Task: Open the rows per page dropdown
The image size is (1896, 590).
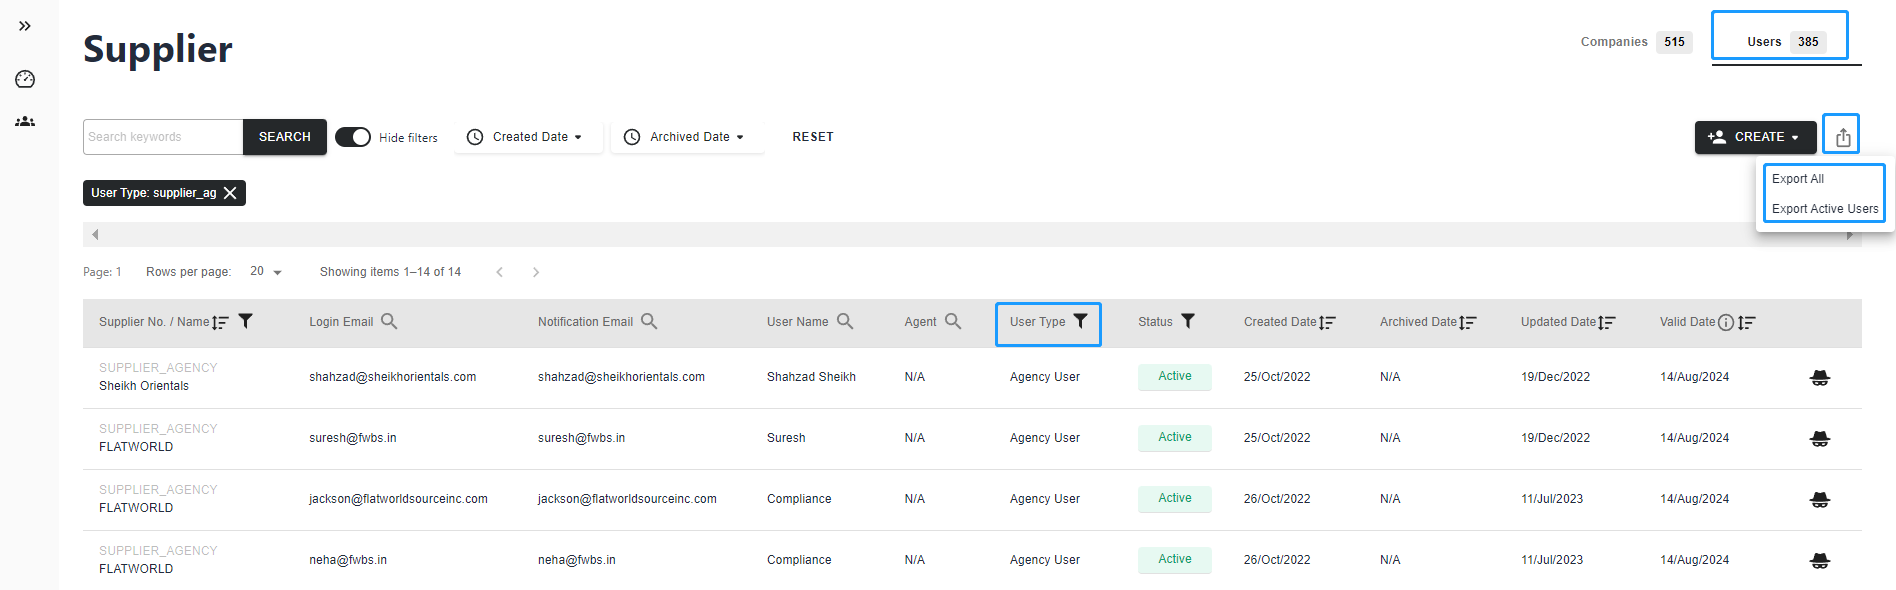Action: click(266, 272)
